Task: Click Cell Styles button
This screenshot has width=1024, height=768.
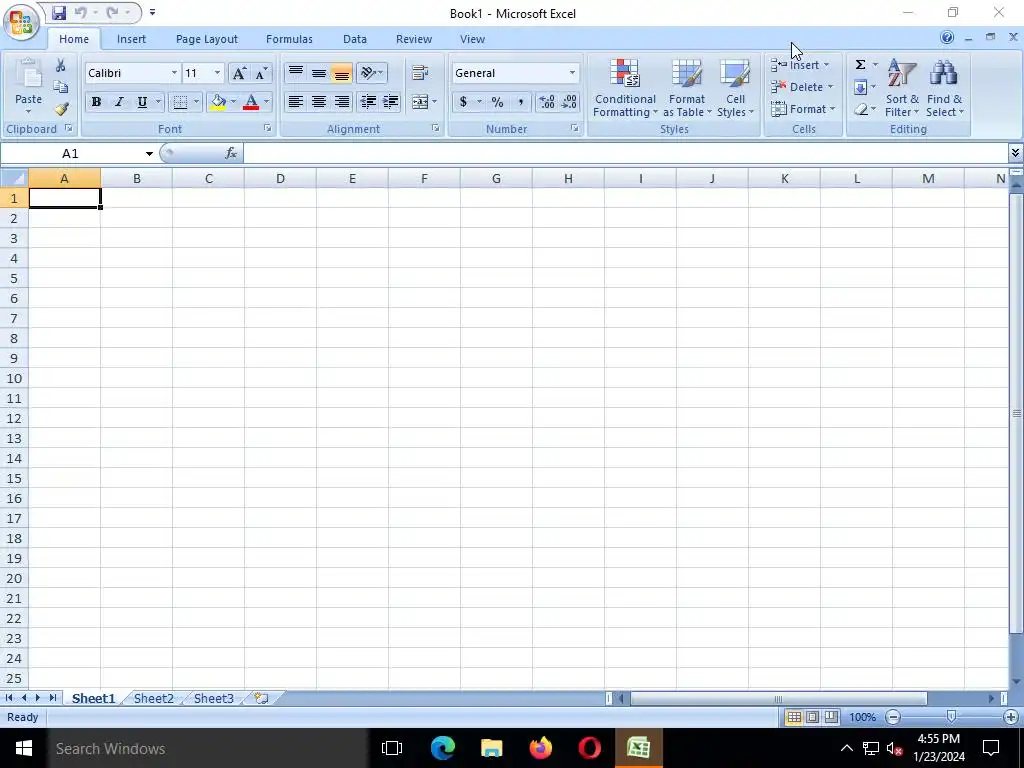Action: point(735,89)
